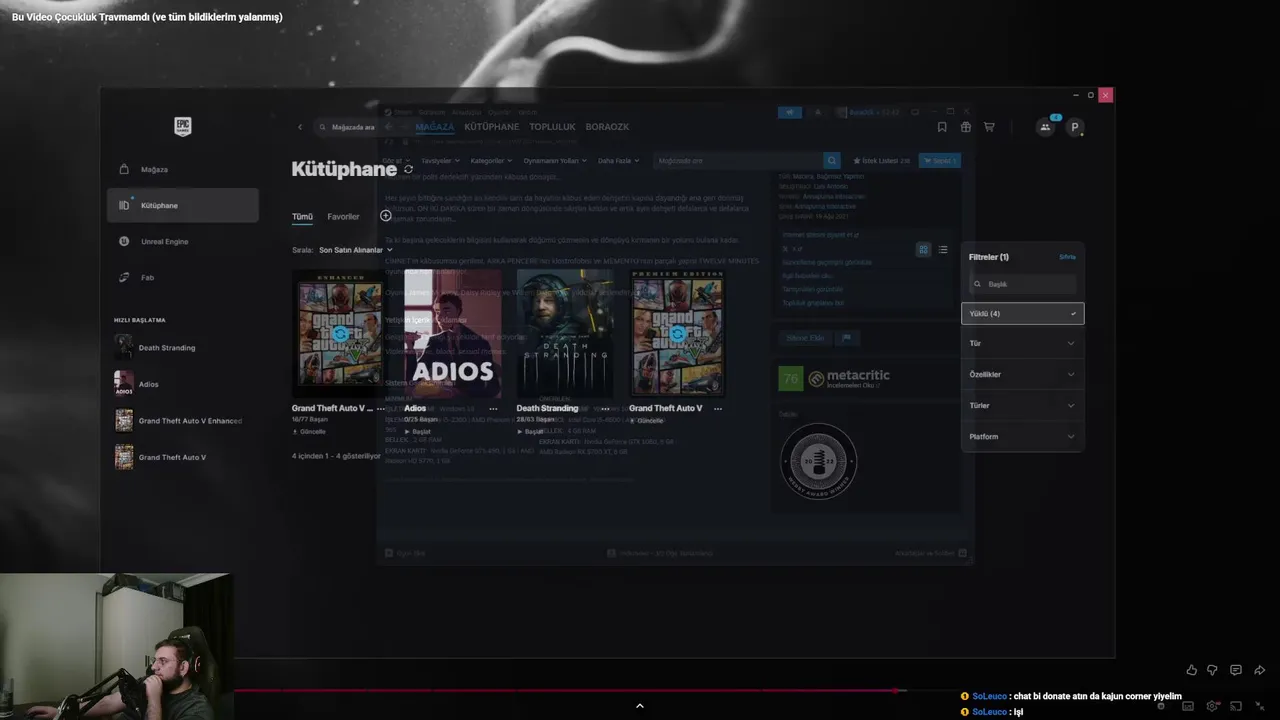Like the video with thumbs up
The image size is (1280, 720).
[1191, 670]
